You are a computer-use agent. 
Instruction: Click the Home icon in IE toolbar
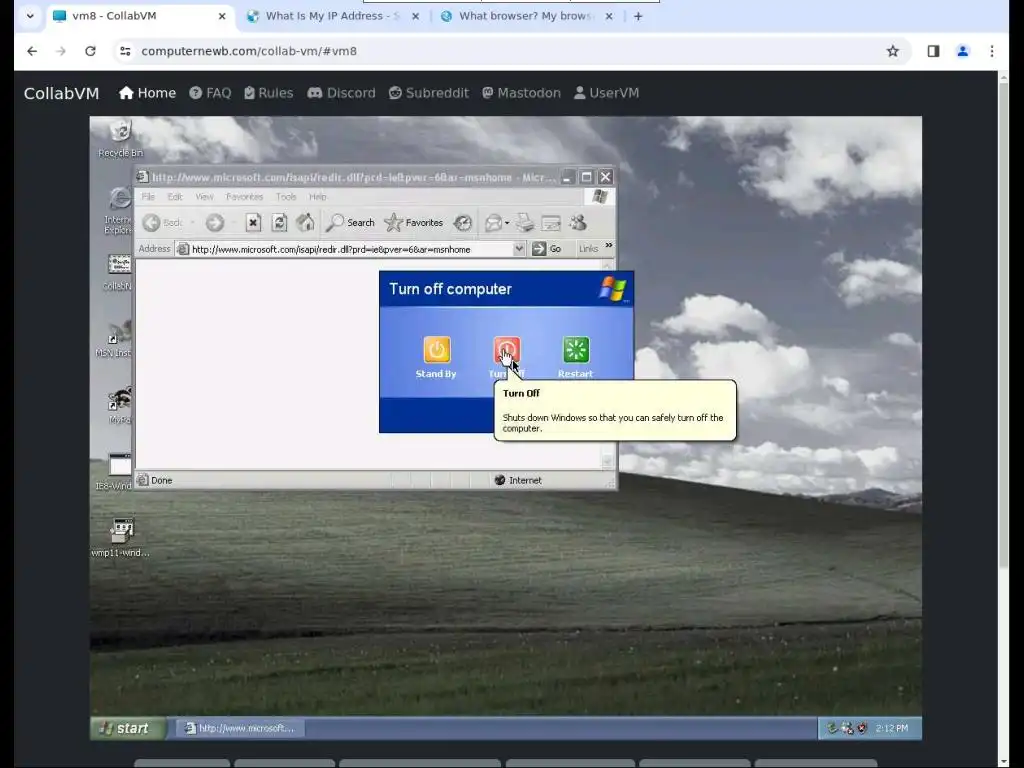305,223
